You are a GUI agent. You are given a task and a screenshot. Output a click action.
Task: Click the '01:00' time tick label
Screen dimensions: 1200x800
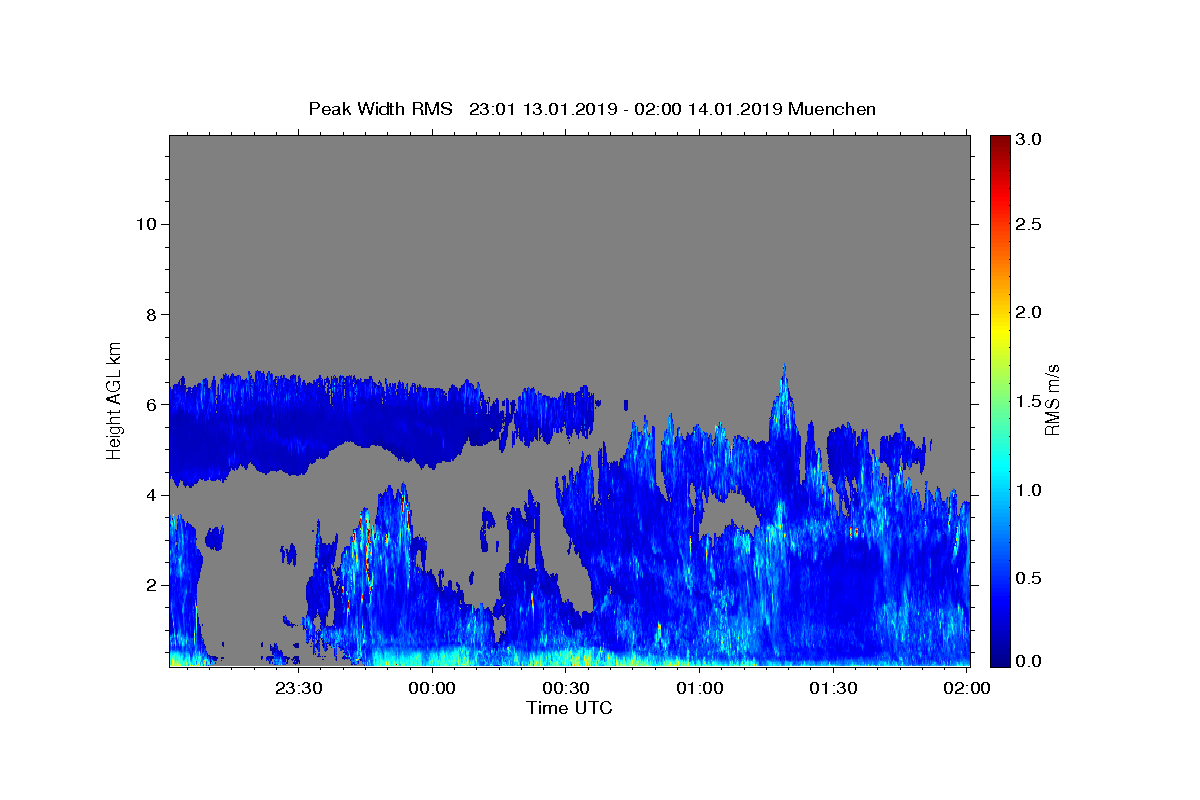[700, 689]
